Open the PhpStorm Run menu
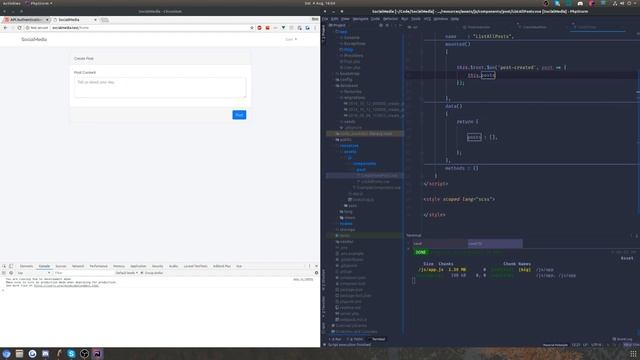The height and width of the screenshot is (360, 640). pos(404,19)
